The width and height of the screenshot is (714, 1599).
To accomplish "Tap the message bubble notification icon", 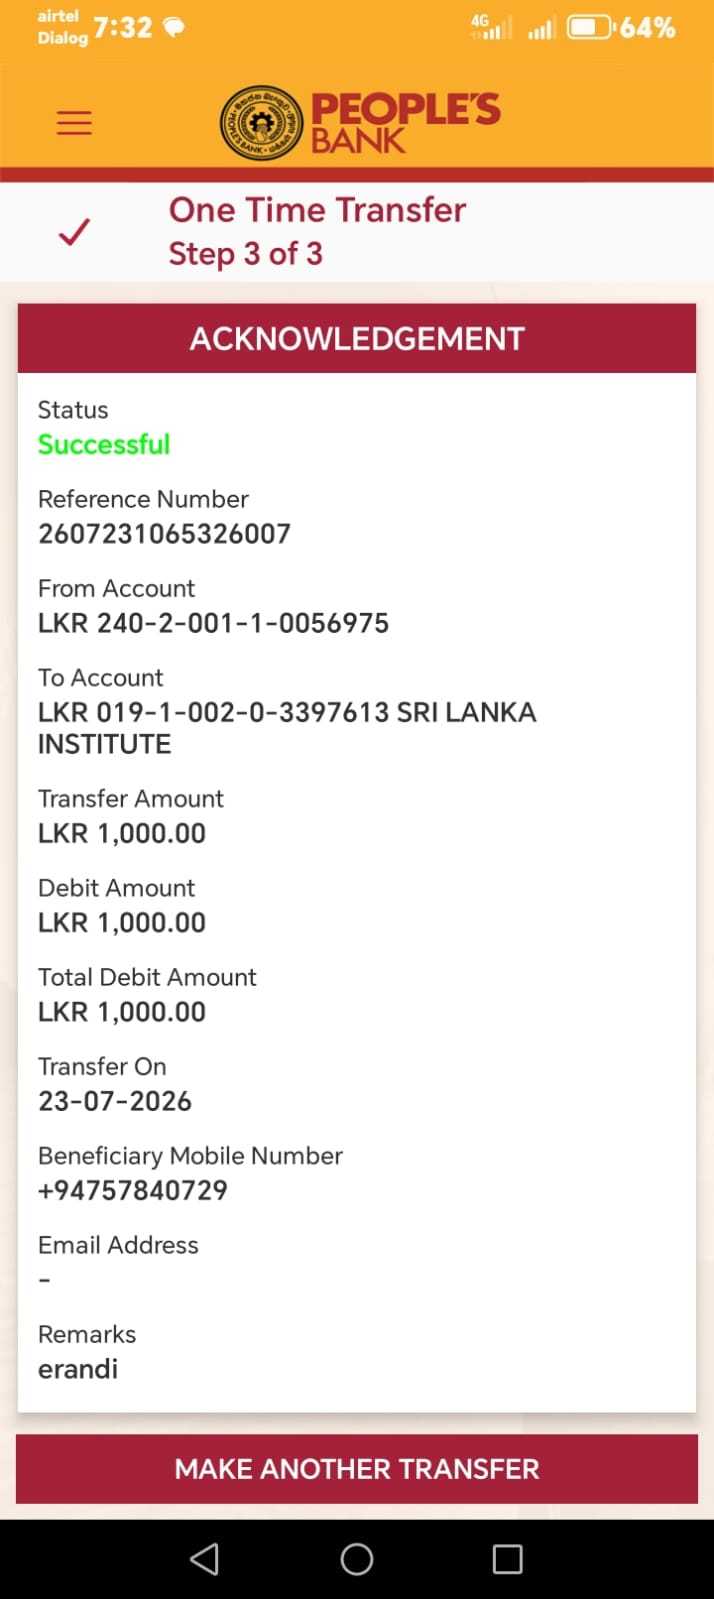I will (174, 27).
